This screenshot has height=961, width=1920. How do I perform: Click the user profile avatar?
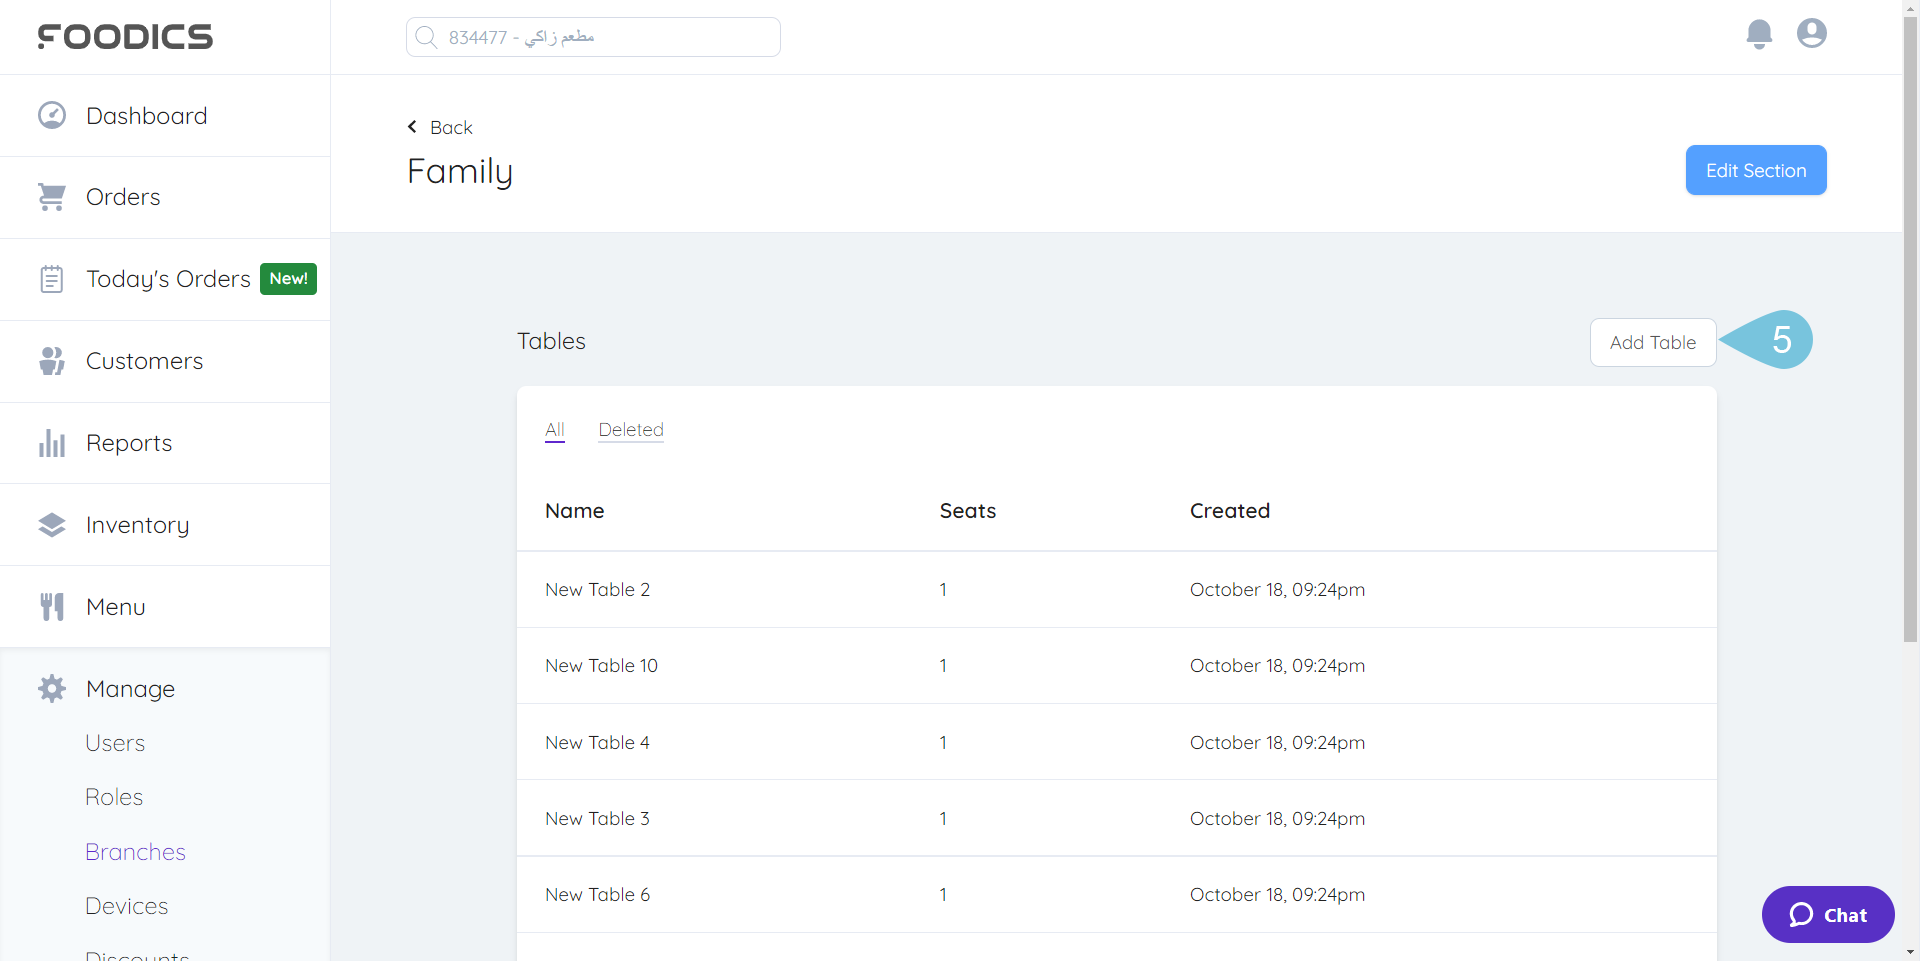[x=1811, y=33]
